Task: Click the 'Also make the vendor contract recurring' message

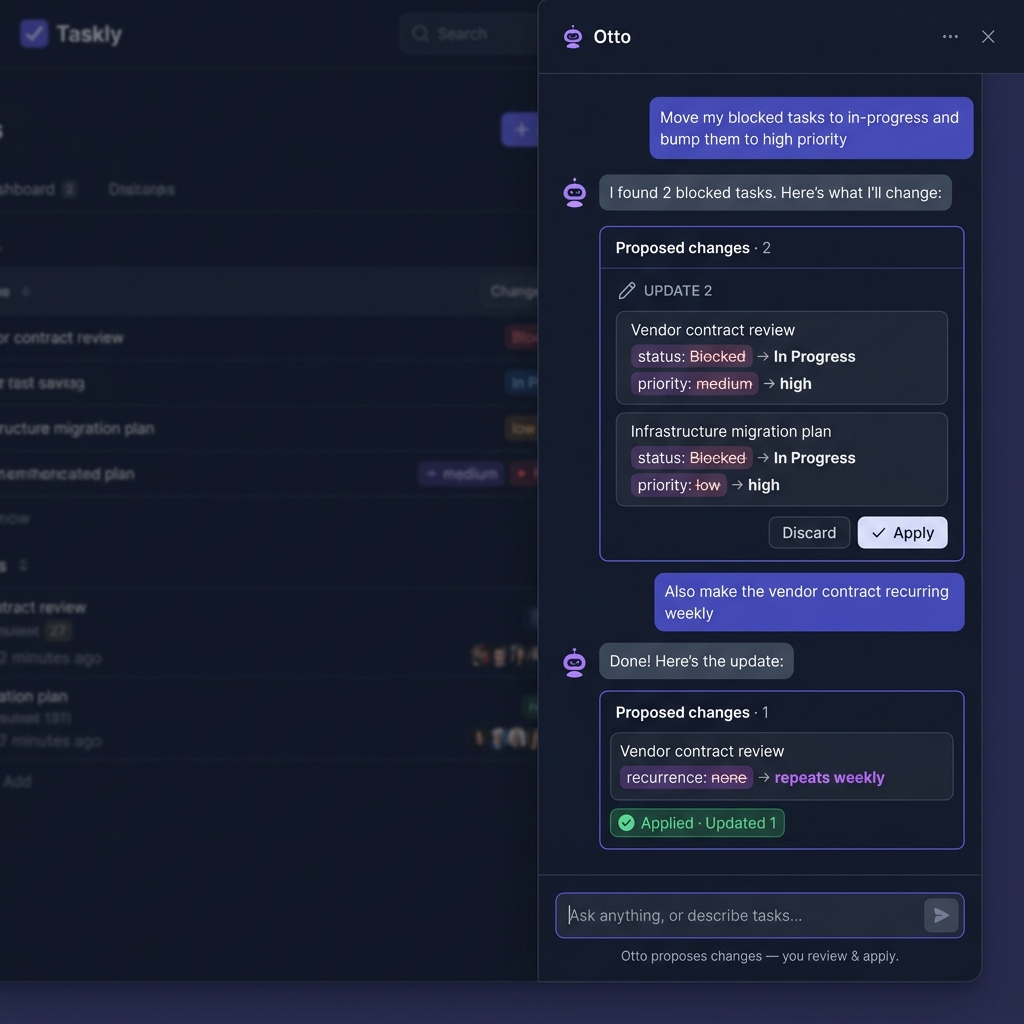Action: coord(808,602)
